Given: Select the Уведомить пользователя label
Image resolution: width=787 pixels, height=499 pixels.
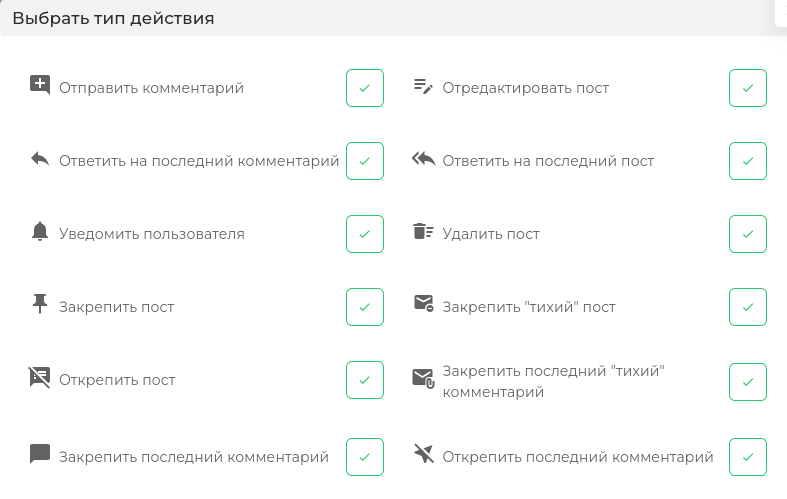Looking at the screenshot, I should [152, 234].
